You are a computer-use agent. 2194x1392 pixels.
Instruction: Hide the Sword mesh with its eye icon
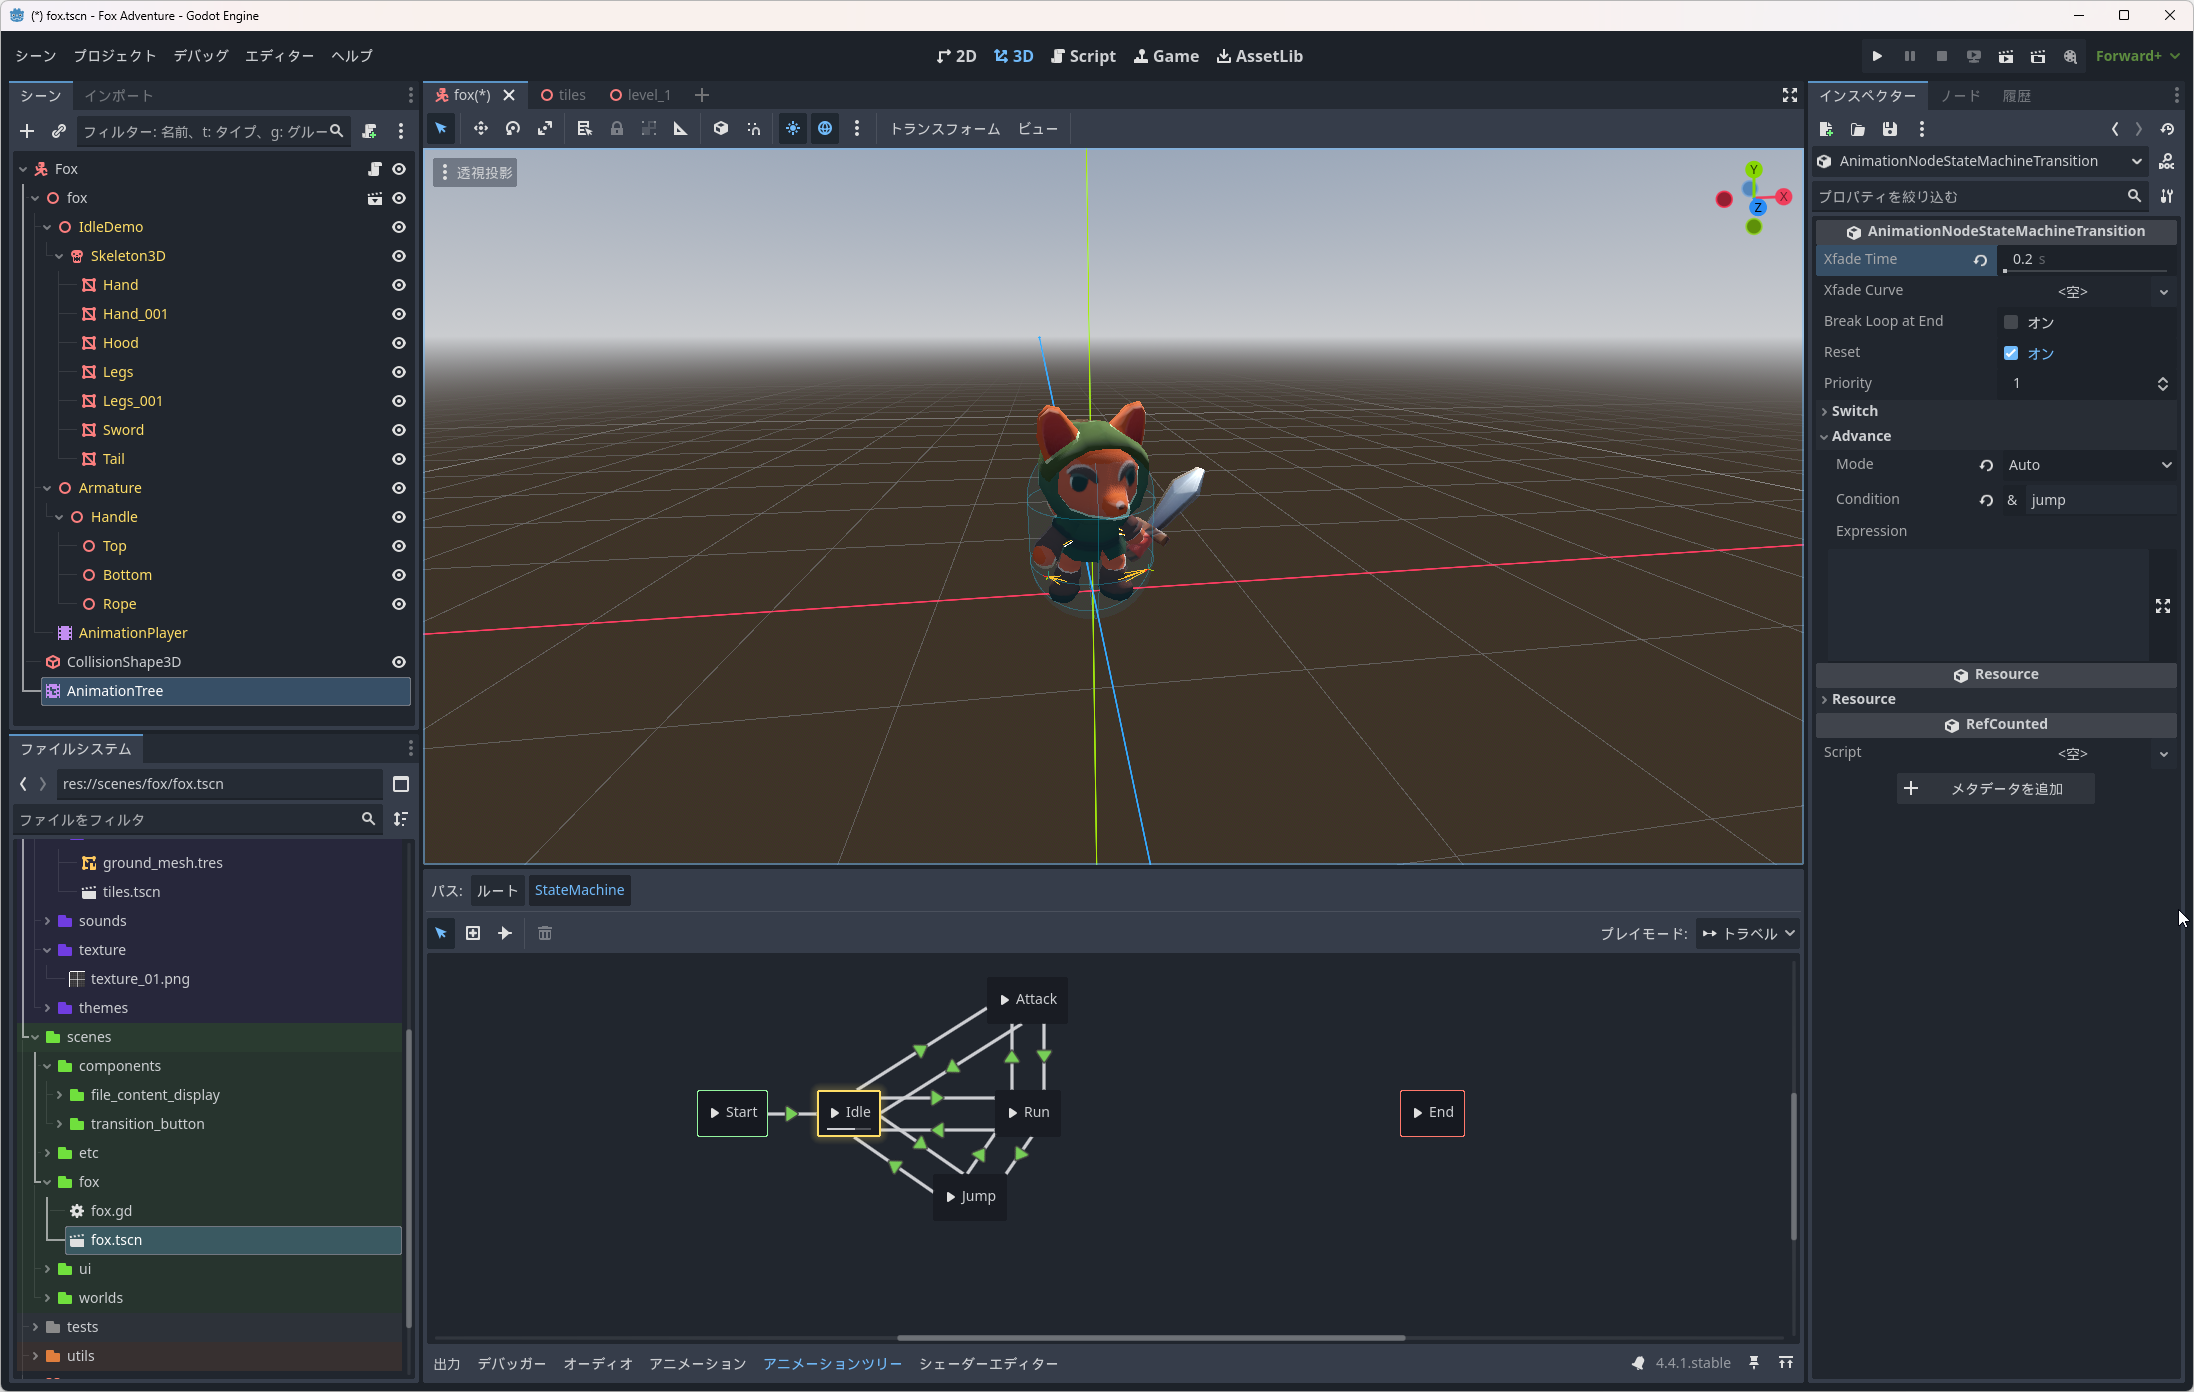398,430
